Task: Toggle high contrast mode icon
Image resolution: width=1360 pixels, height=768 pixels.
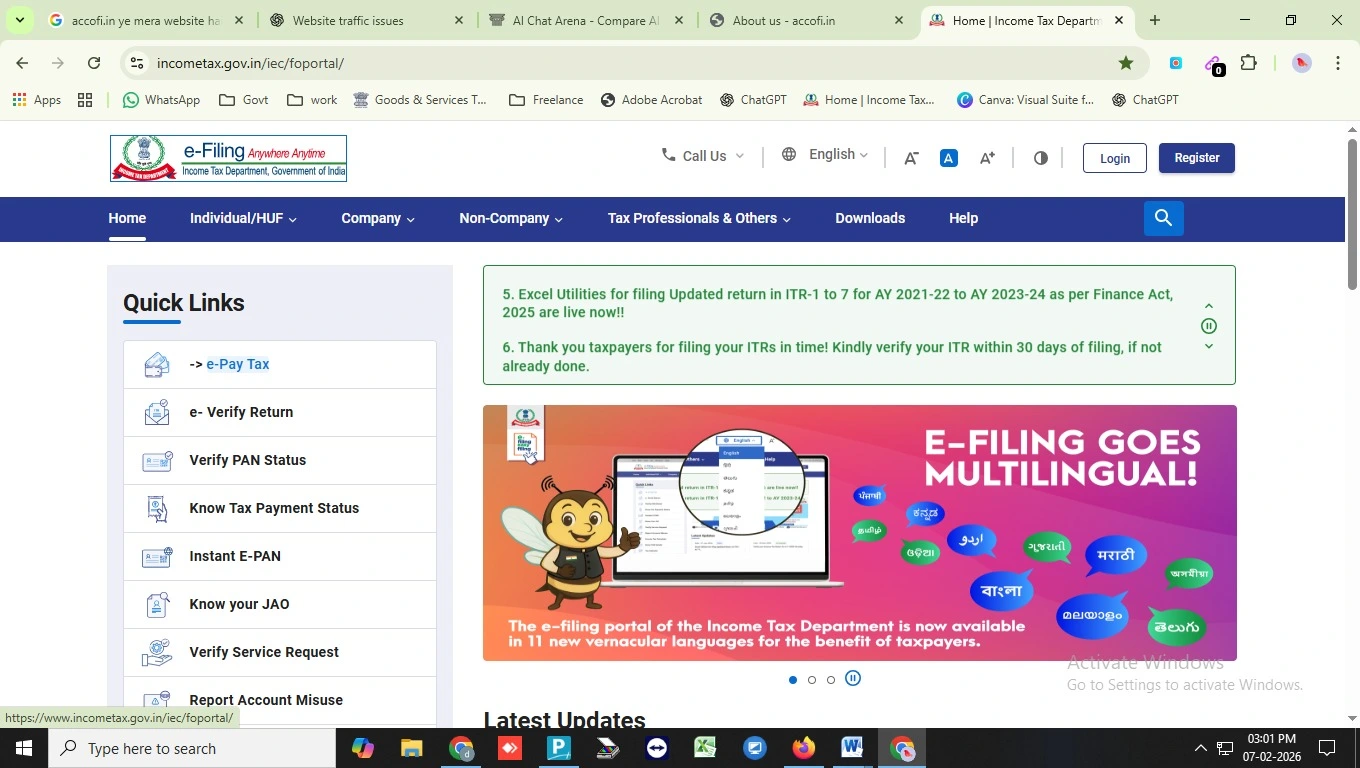Action: [x=1041, y=158]
